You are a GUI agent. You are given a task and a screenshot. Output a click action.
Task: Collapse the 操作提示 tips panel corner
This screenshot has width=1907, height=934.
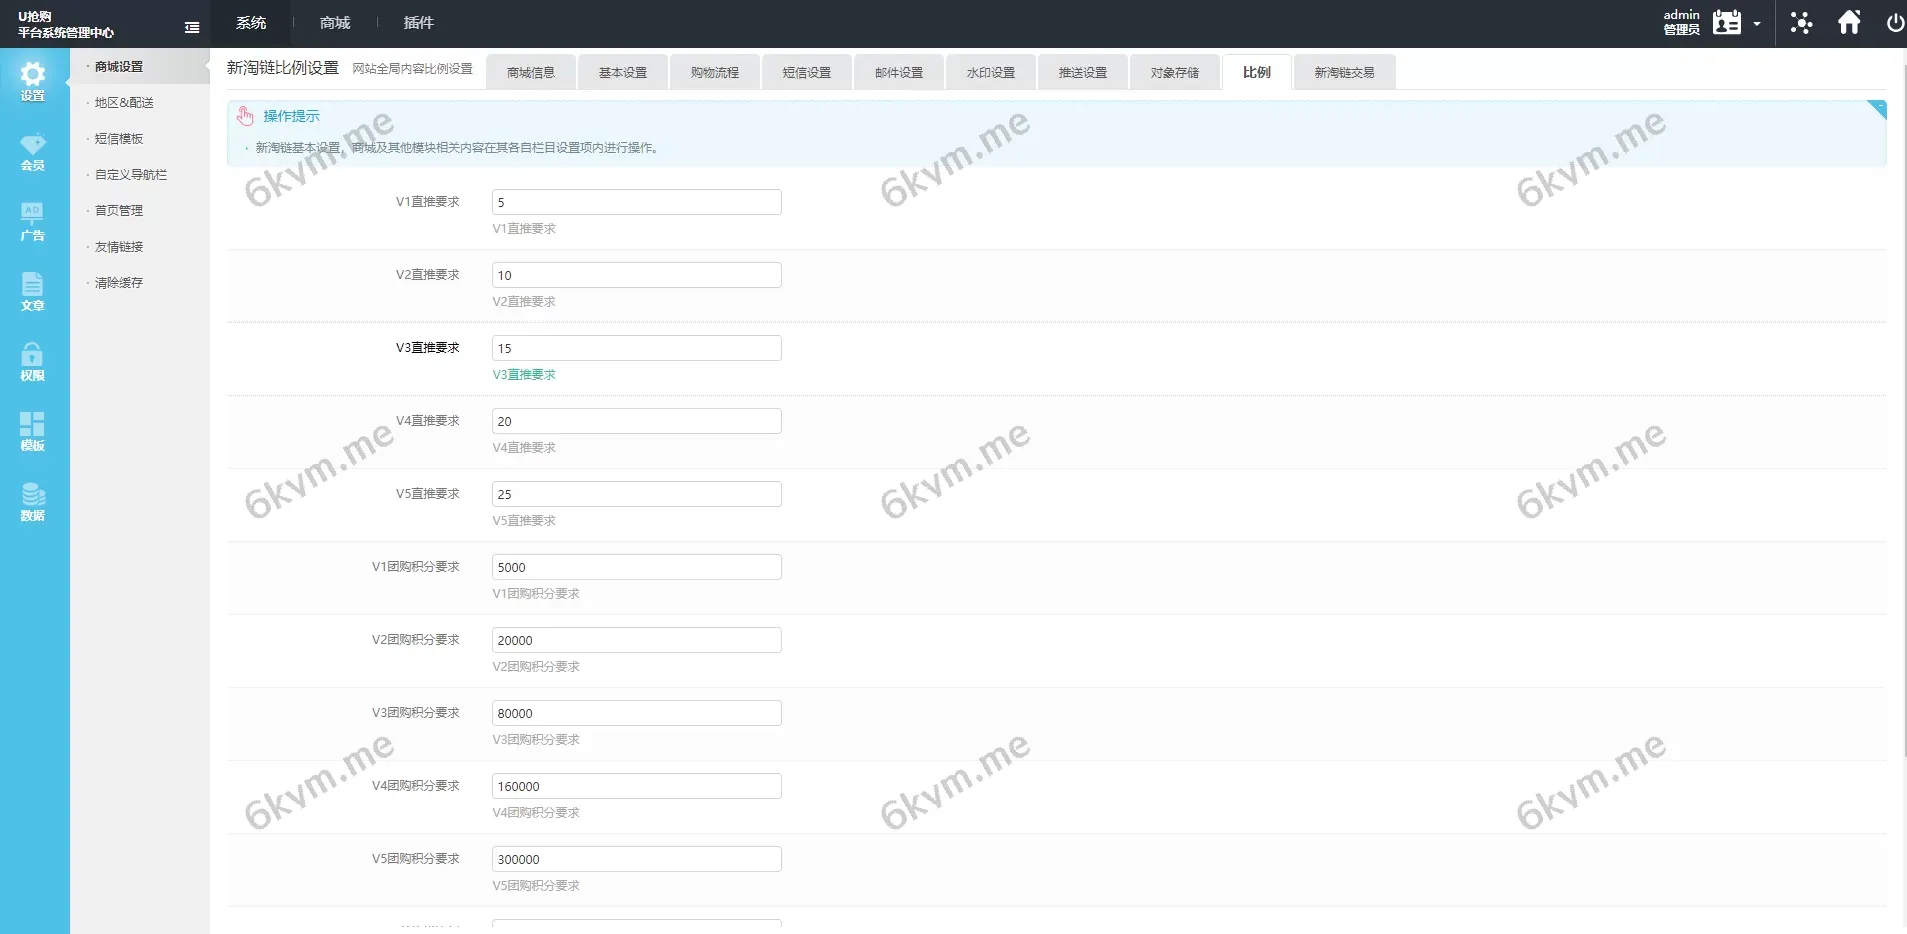[1877, 109]
